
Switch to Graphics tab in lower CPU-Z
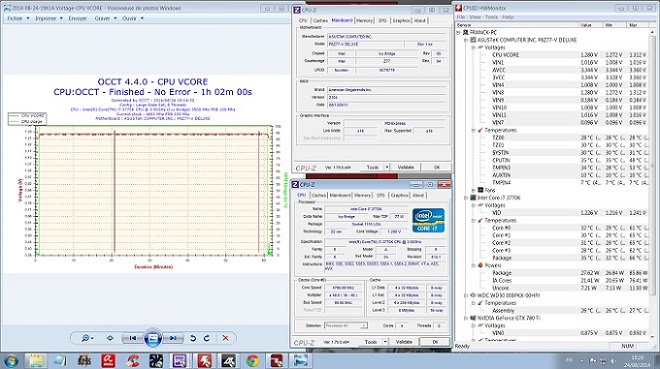pyautogui.click(x=399, y=195)
